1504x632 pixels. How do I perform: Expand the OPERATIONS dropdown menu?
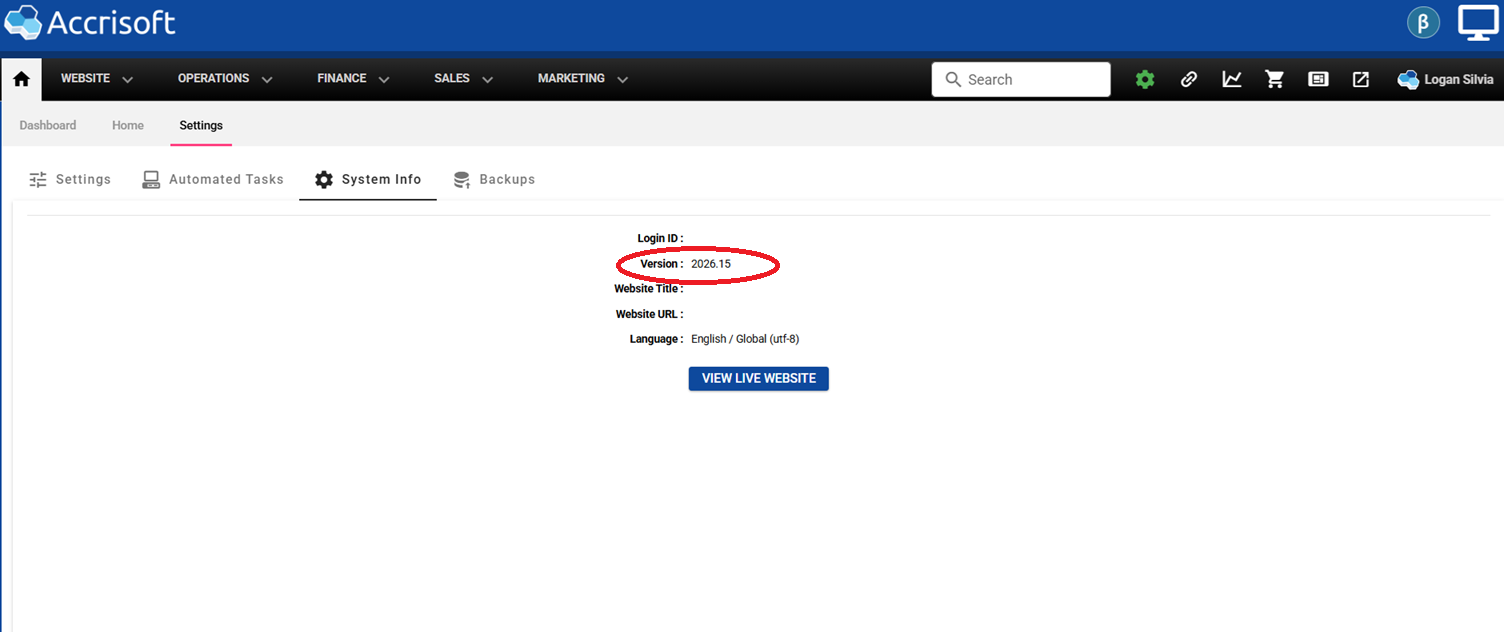tap(225, 79)
